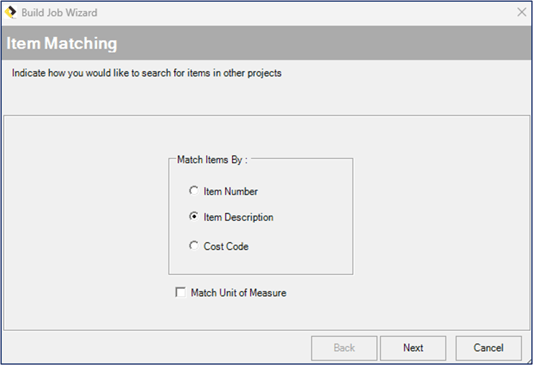533x365 pixels.
Task: Click blank title bar area beside window title
Action: [306, 13]
